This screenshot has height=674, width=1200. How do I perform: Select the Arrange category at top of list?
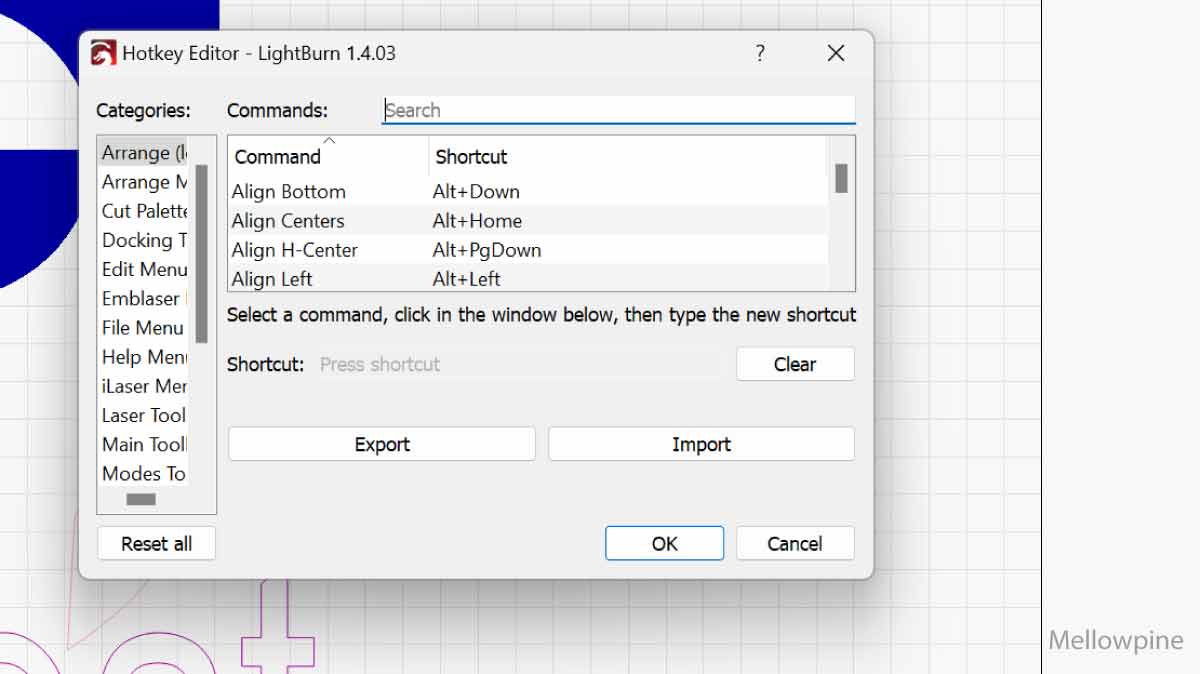click(x=144, y=153)
